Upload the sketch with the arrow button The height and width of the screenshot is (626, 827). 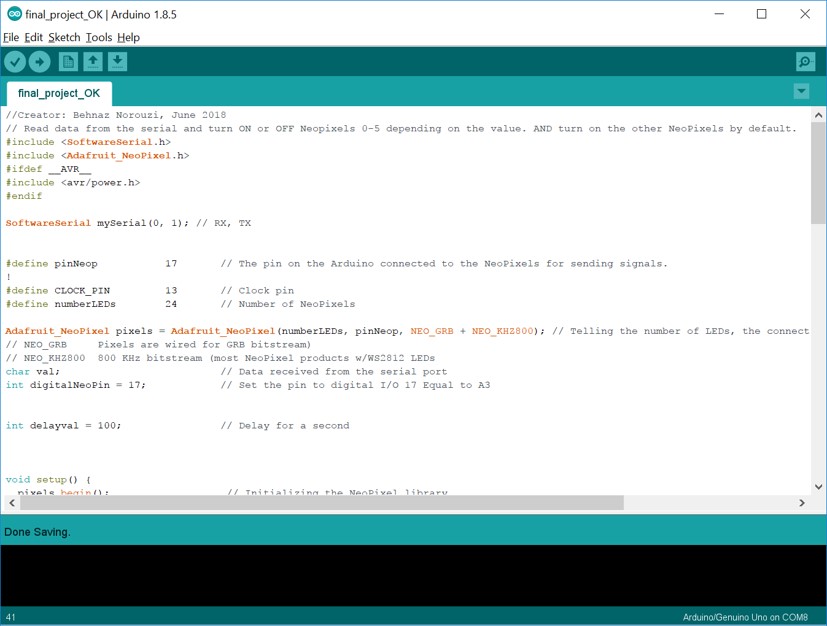[40, 62]
